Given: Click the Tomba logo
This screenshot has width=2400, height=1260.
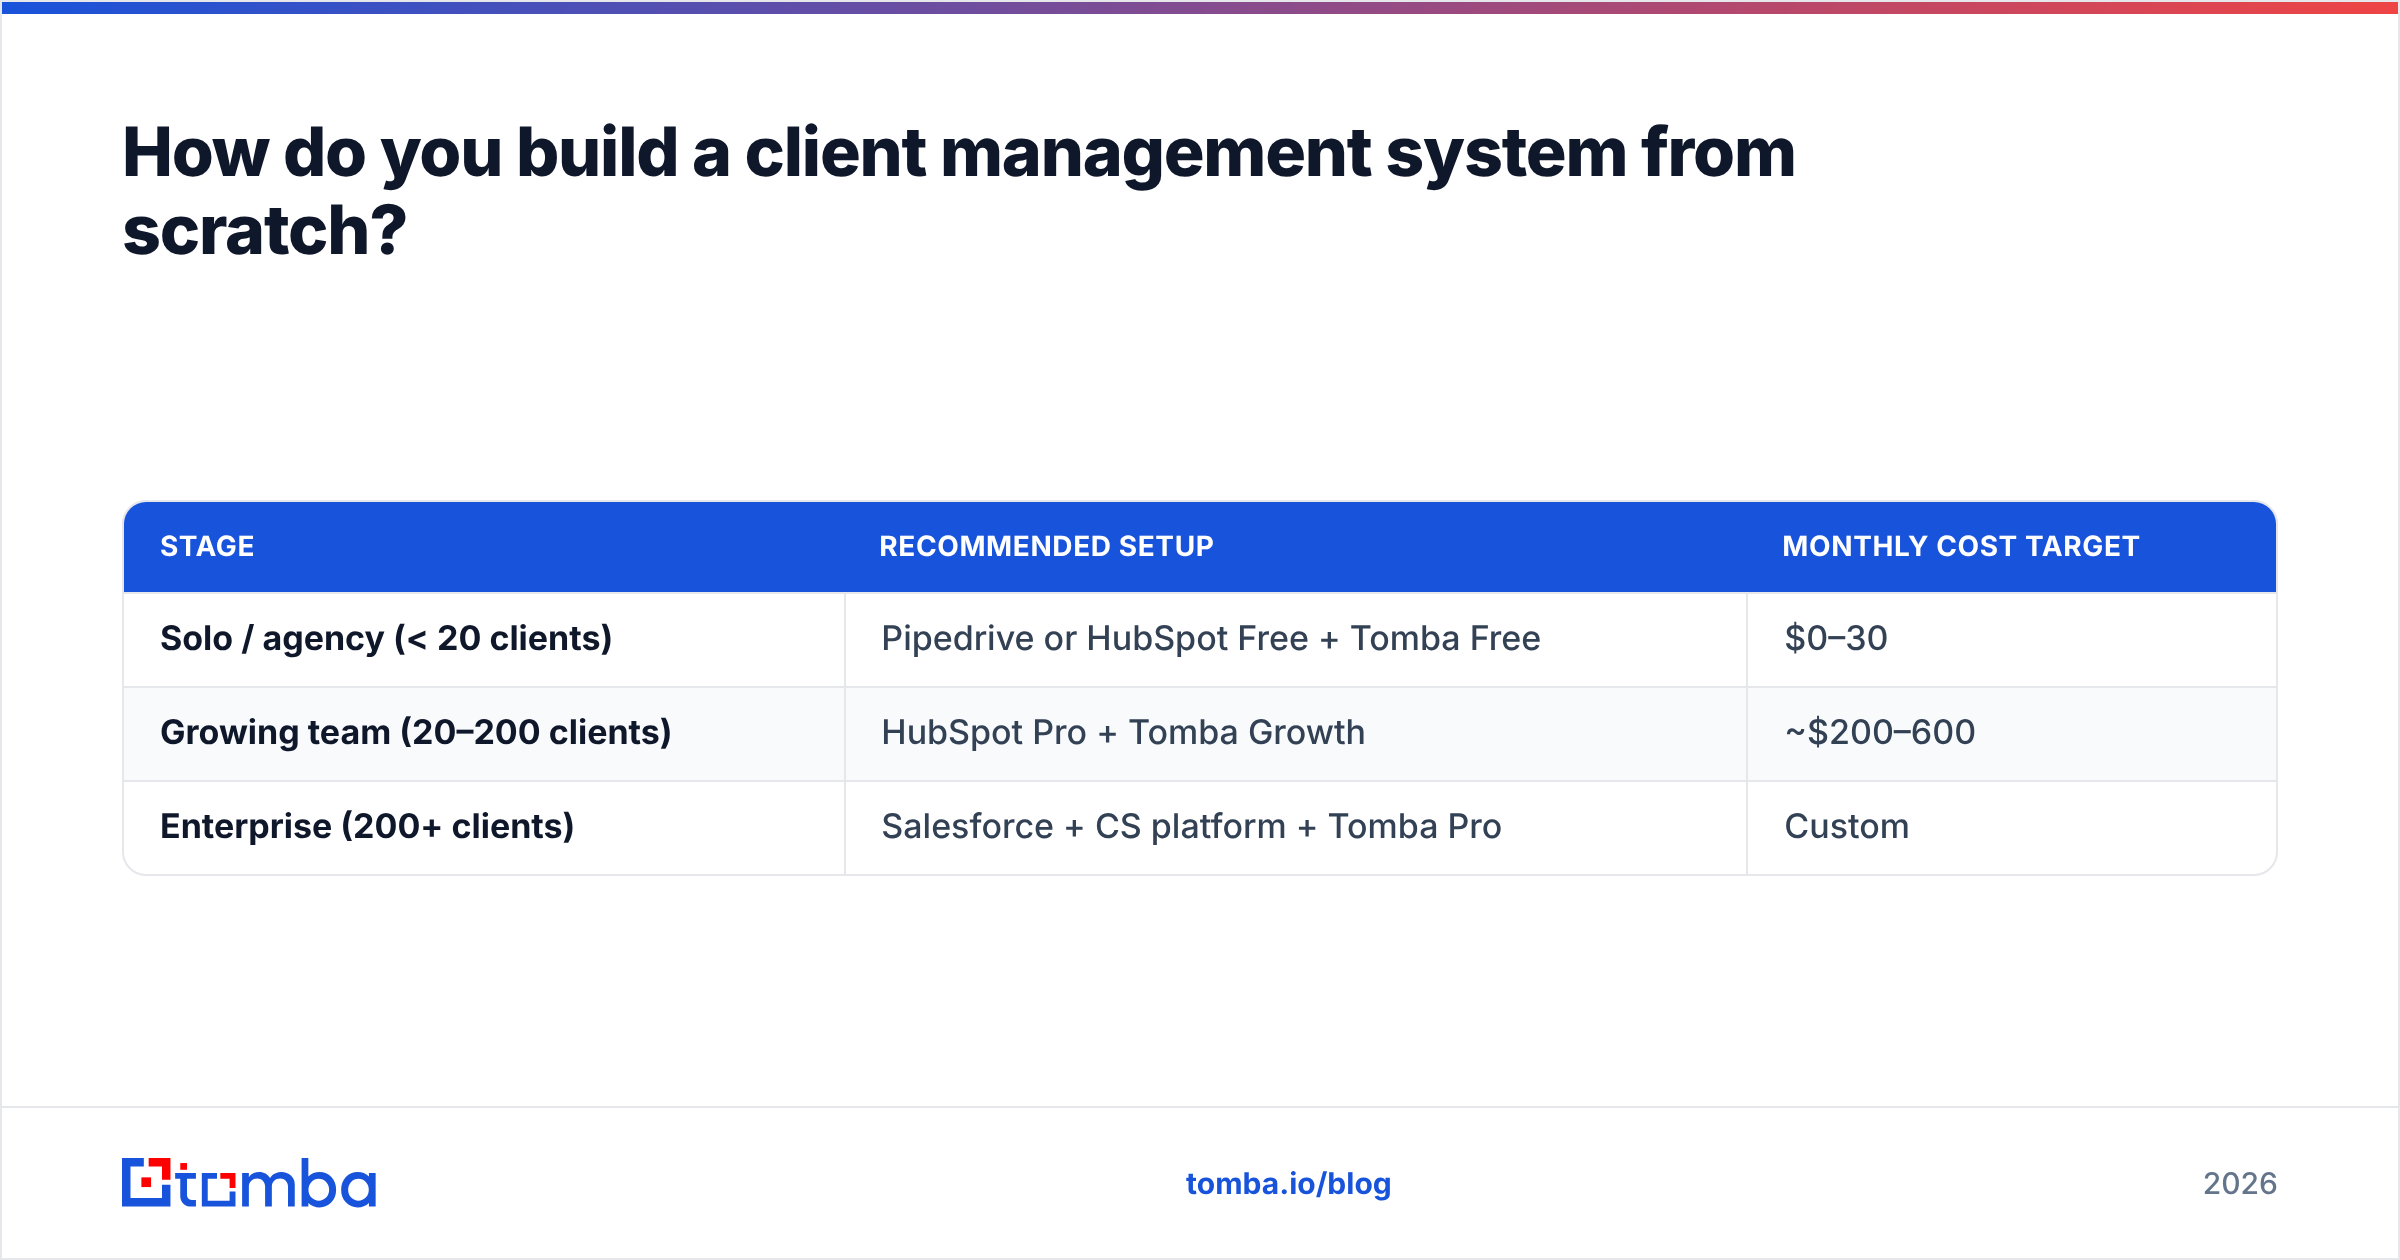Looking at the screenshot, I should coord(249,1183).
